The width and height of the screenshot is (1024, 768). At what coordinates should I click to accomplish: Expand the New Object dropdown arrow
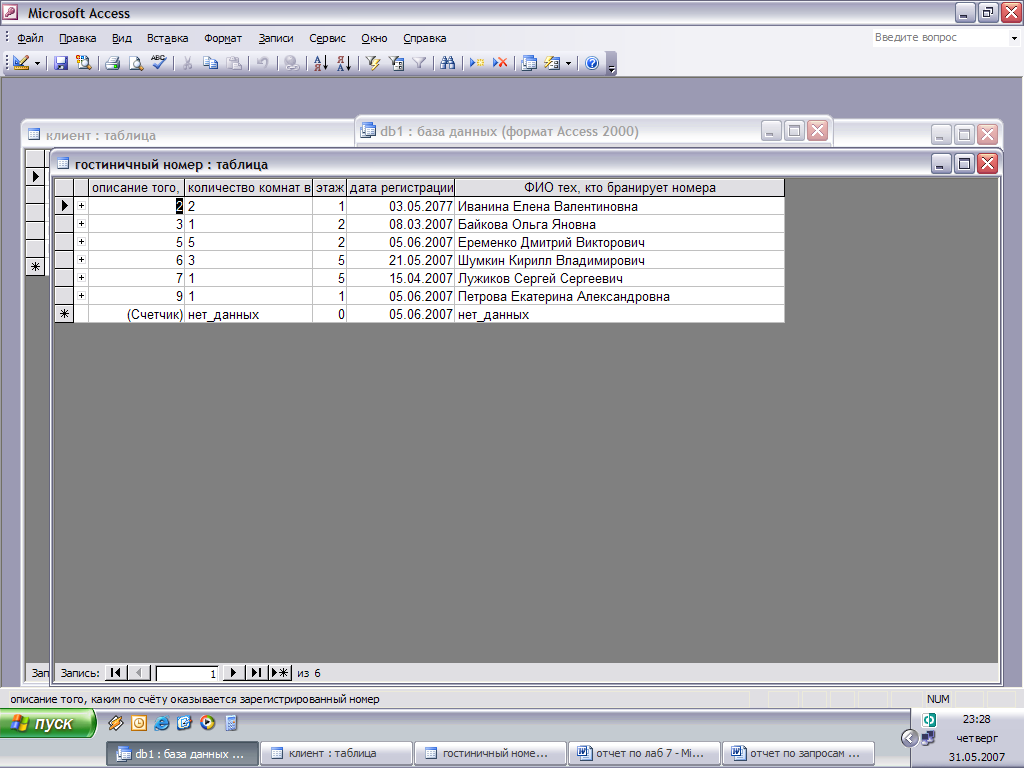[x=568, y=63]
